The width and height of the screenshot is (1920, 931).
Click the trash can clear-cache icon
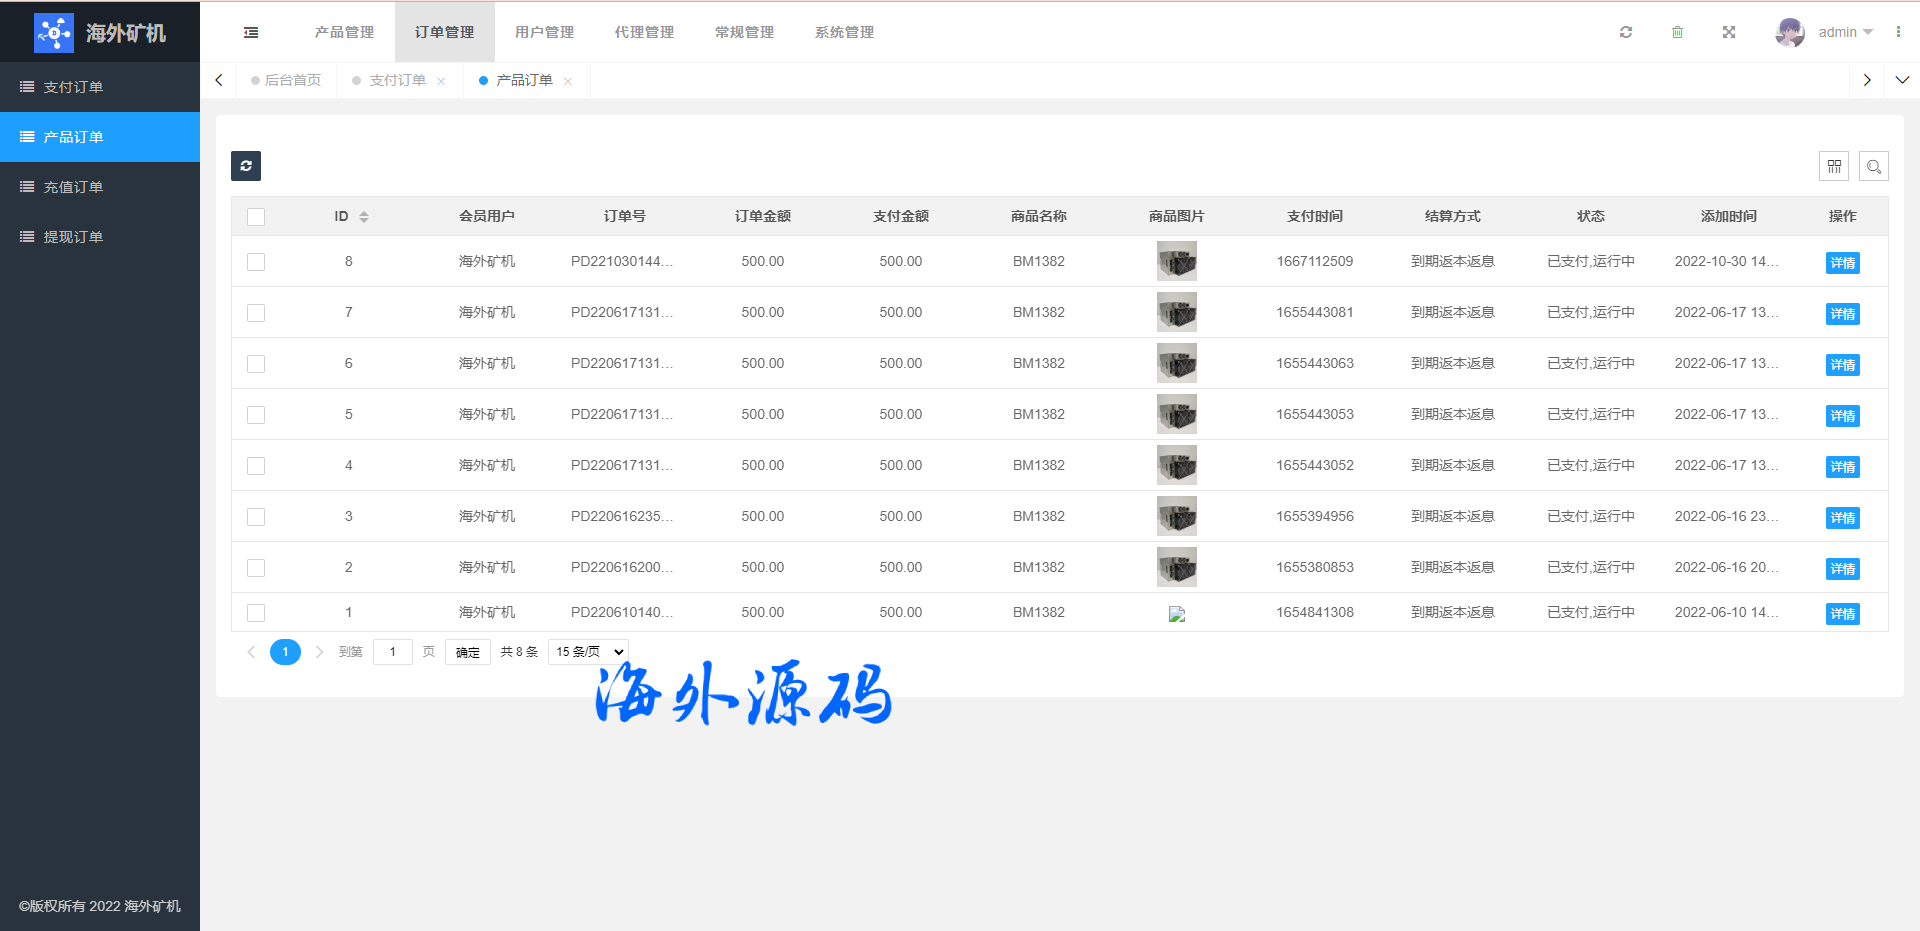(x=1677, y=32)
